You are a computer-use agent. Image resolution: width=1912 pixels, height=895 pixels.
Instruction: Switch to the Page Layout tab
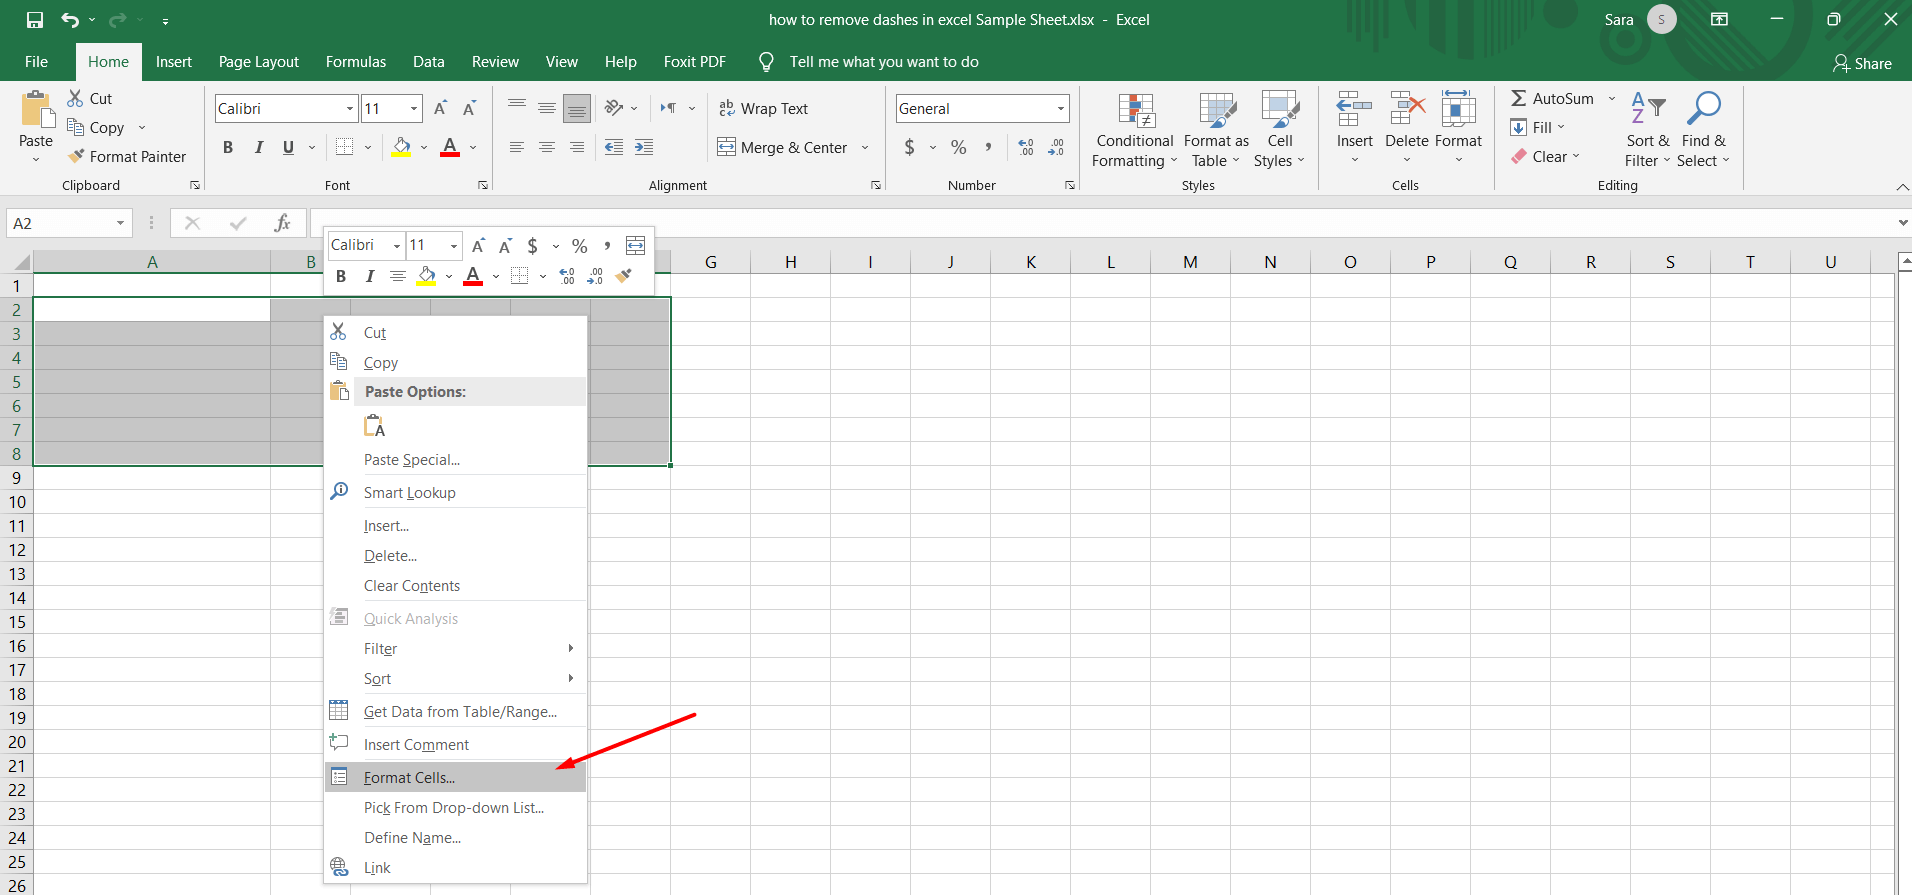pos(259,62)
